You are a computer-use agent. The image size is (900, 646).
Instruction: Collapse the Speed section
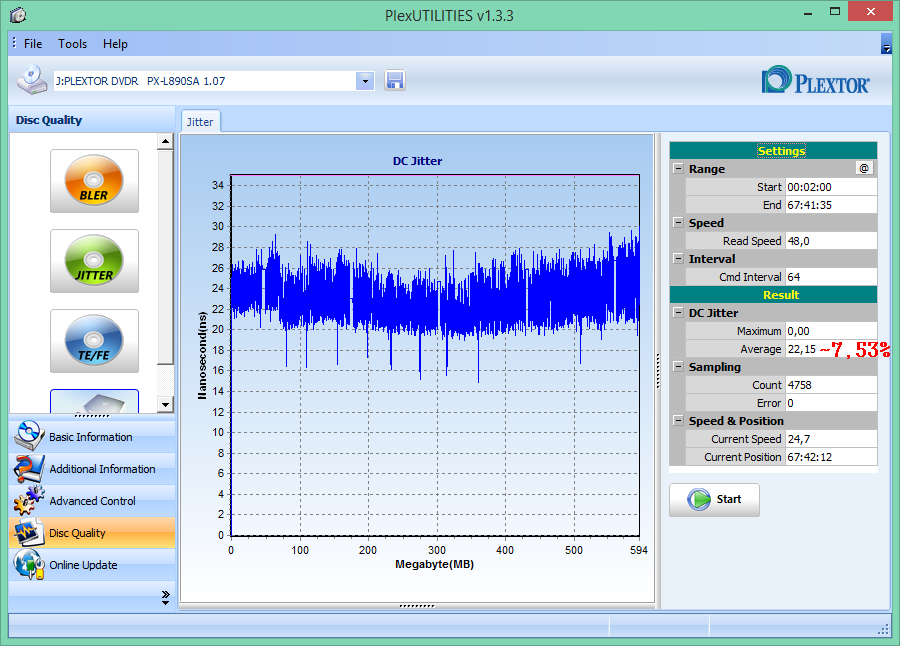(x=678, y=223)
